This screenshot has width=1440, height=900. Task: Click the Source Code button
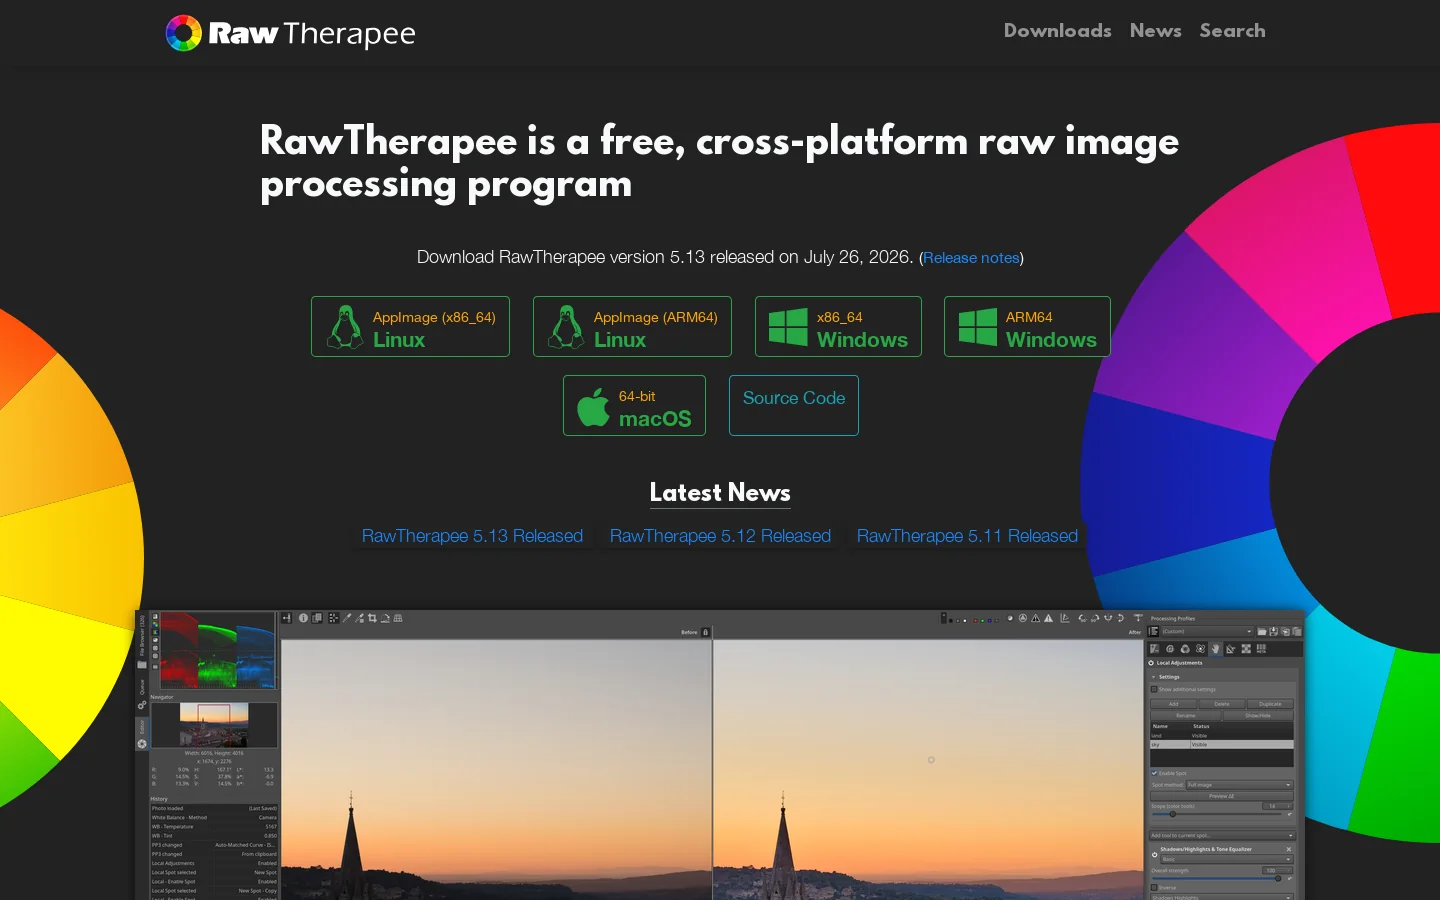(x=794, y=405)
